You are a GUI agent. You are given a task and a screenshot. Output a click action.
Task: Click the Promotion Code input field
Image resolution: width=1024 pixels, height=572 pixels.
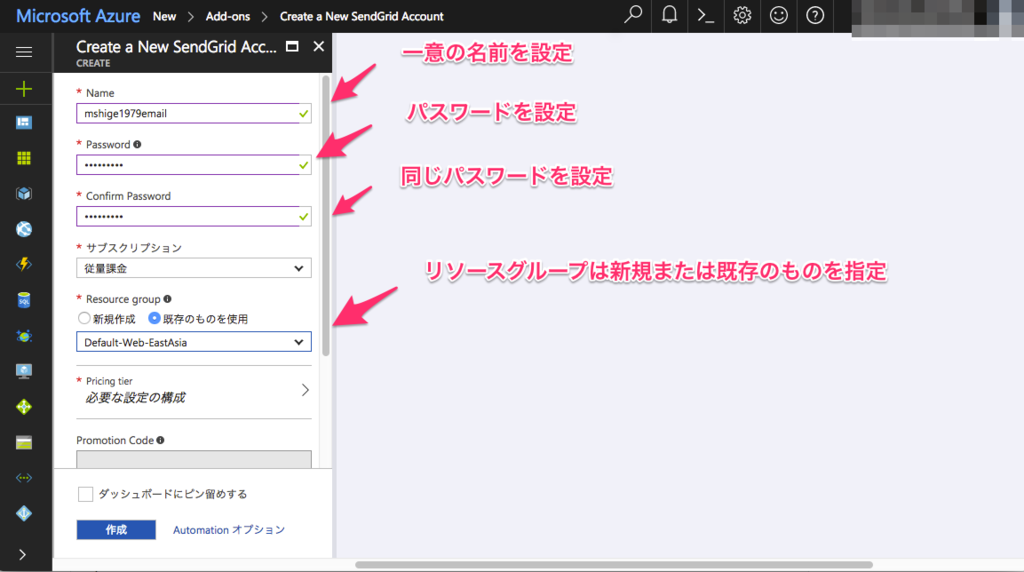point(194,459)
